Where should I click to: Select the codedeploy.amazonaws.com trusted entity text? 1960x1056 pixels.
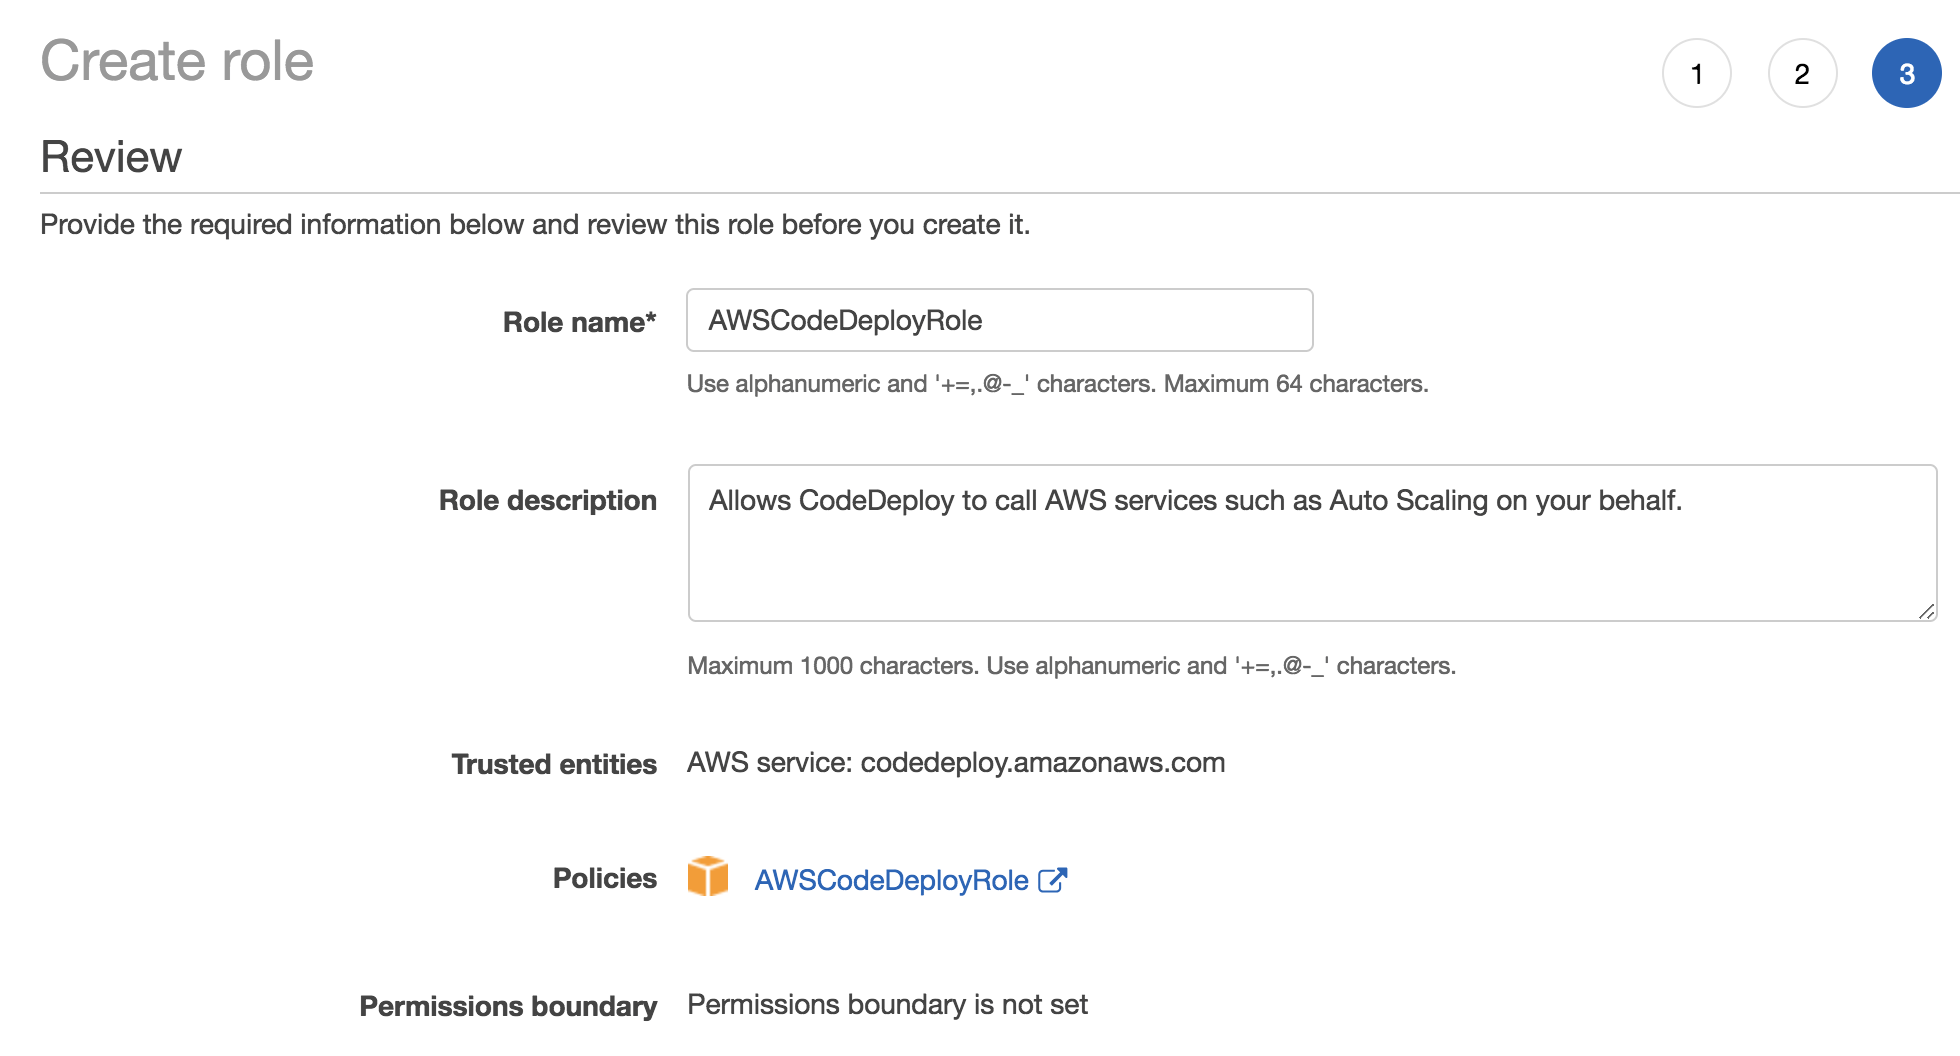click(1042, 763)
